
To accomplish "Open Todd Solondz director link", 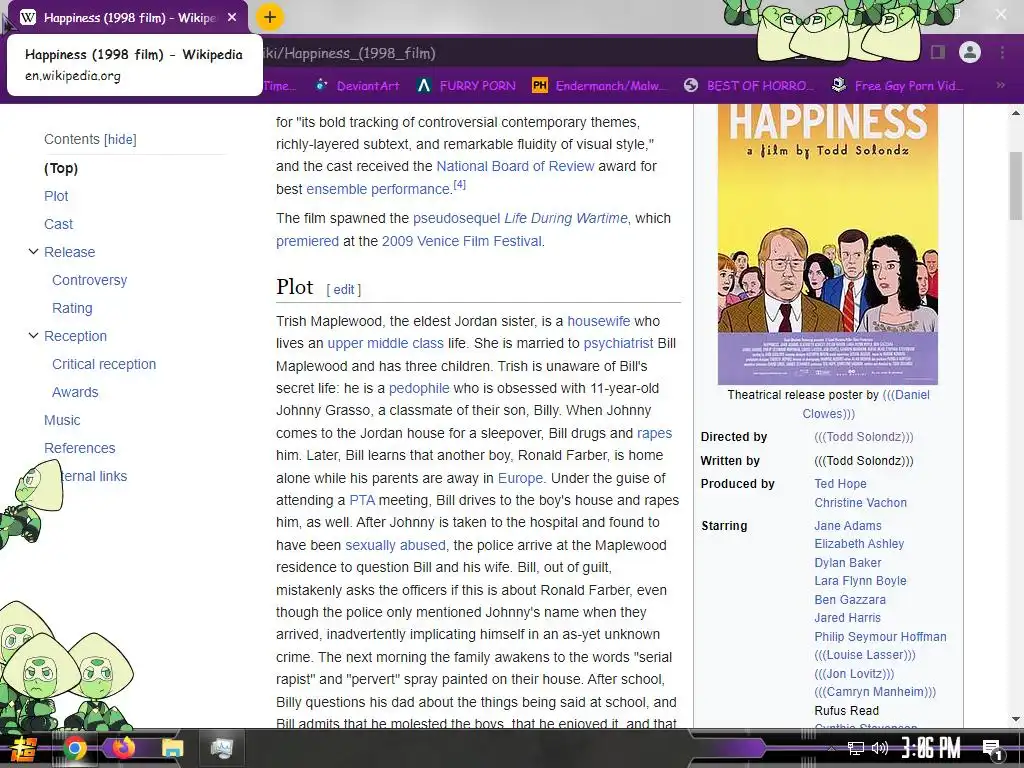I will pyautogui.click(x=863, y=437).
